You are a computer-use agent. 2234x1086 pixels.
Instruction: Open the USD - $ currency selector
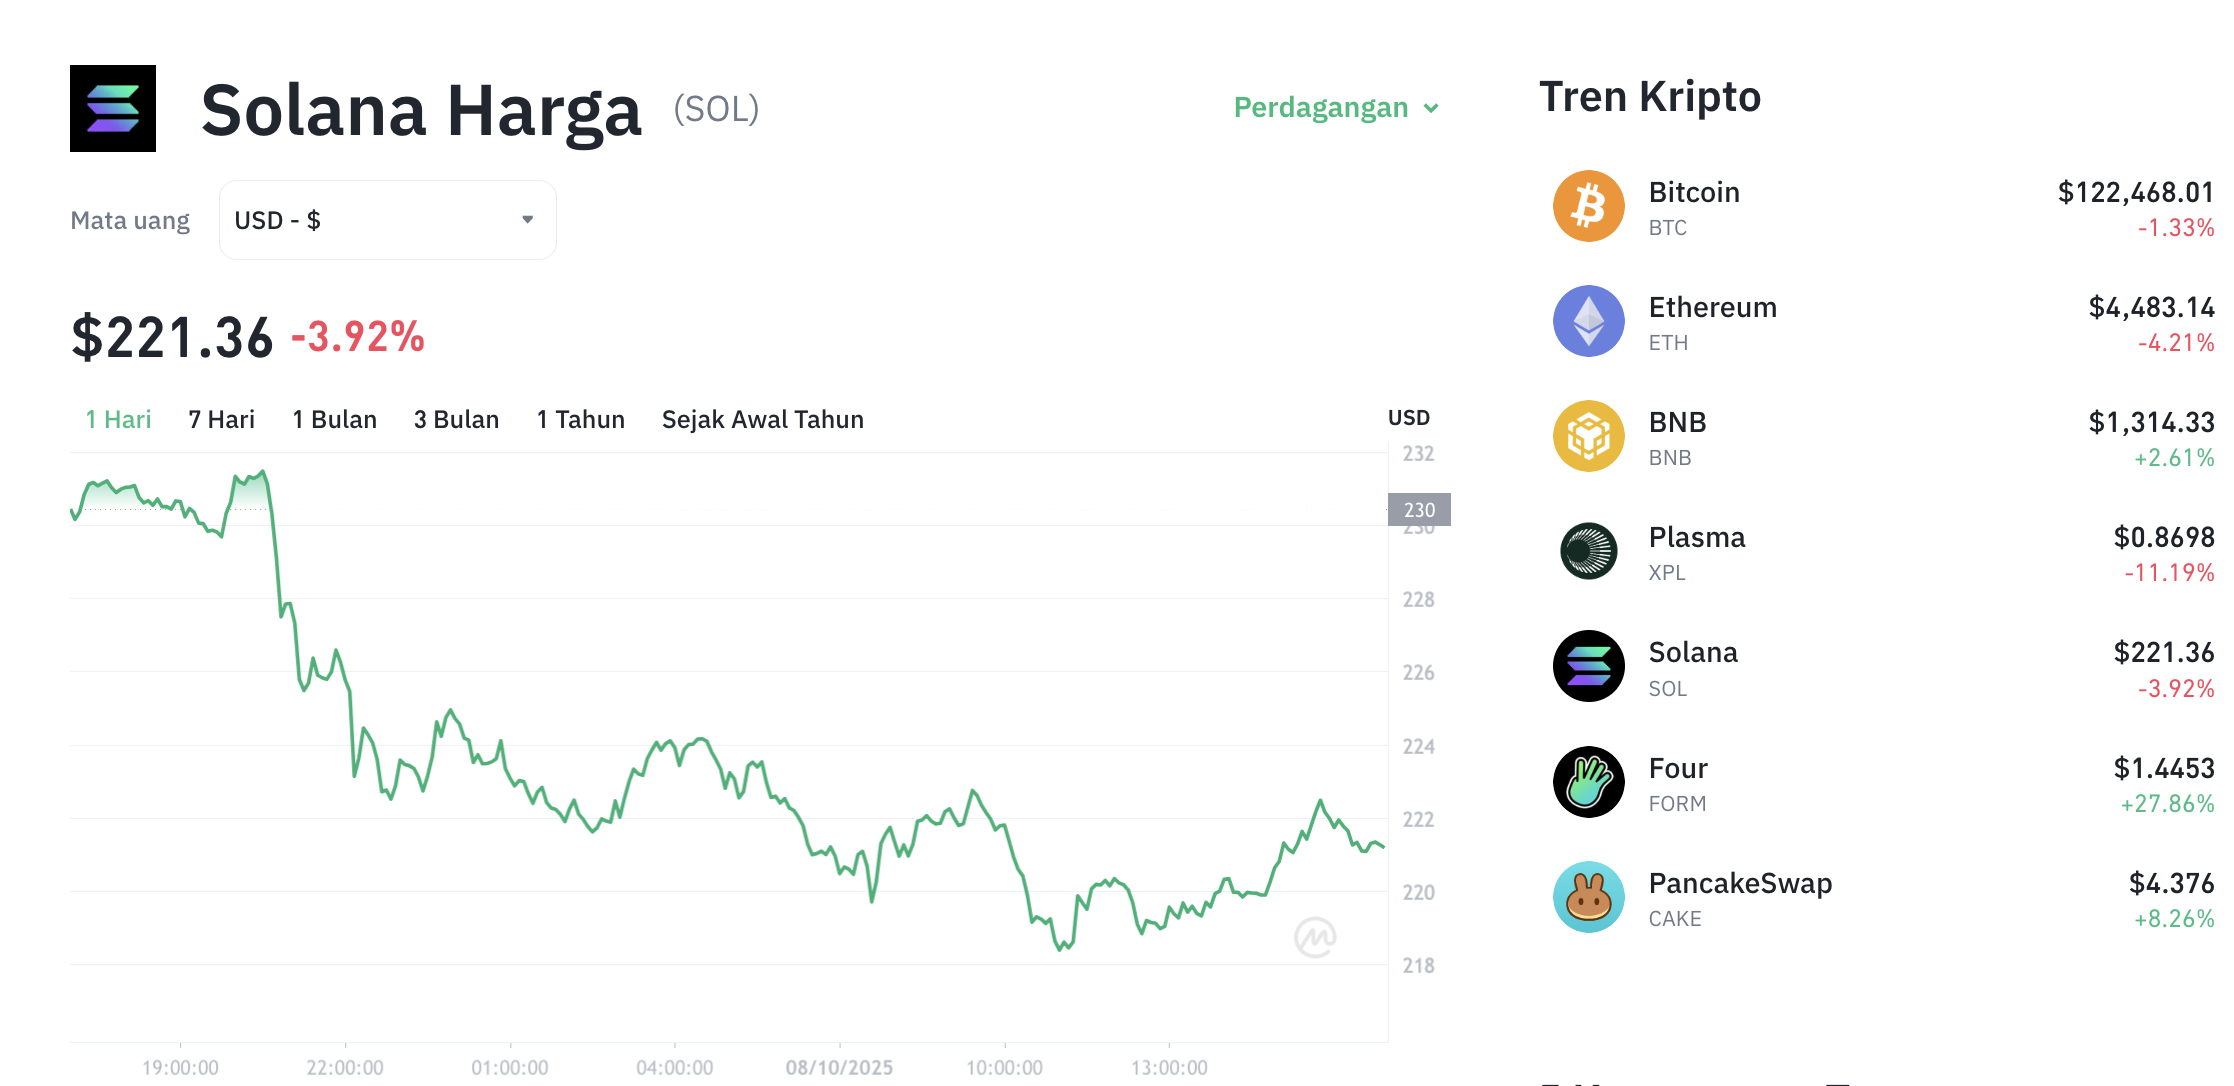(387, 220)
